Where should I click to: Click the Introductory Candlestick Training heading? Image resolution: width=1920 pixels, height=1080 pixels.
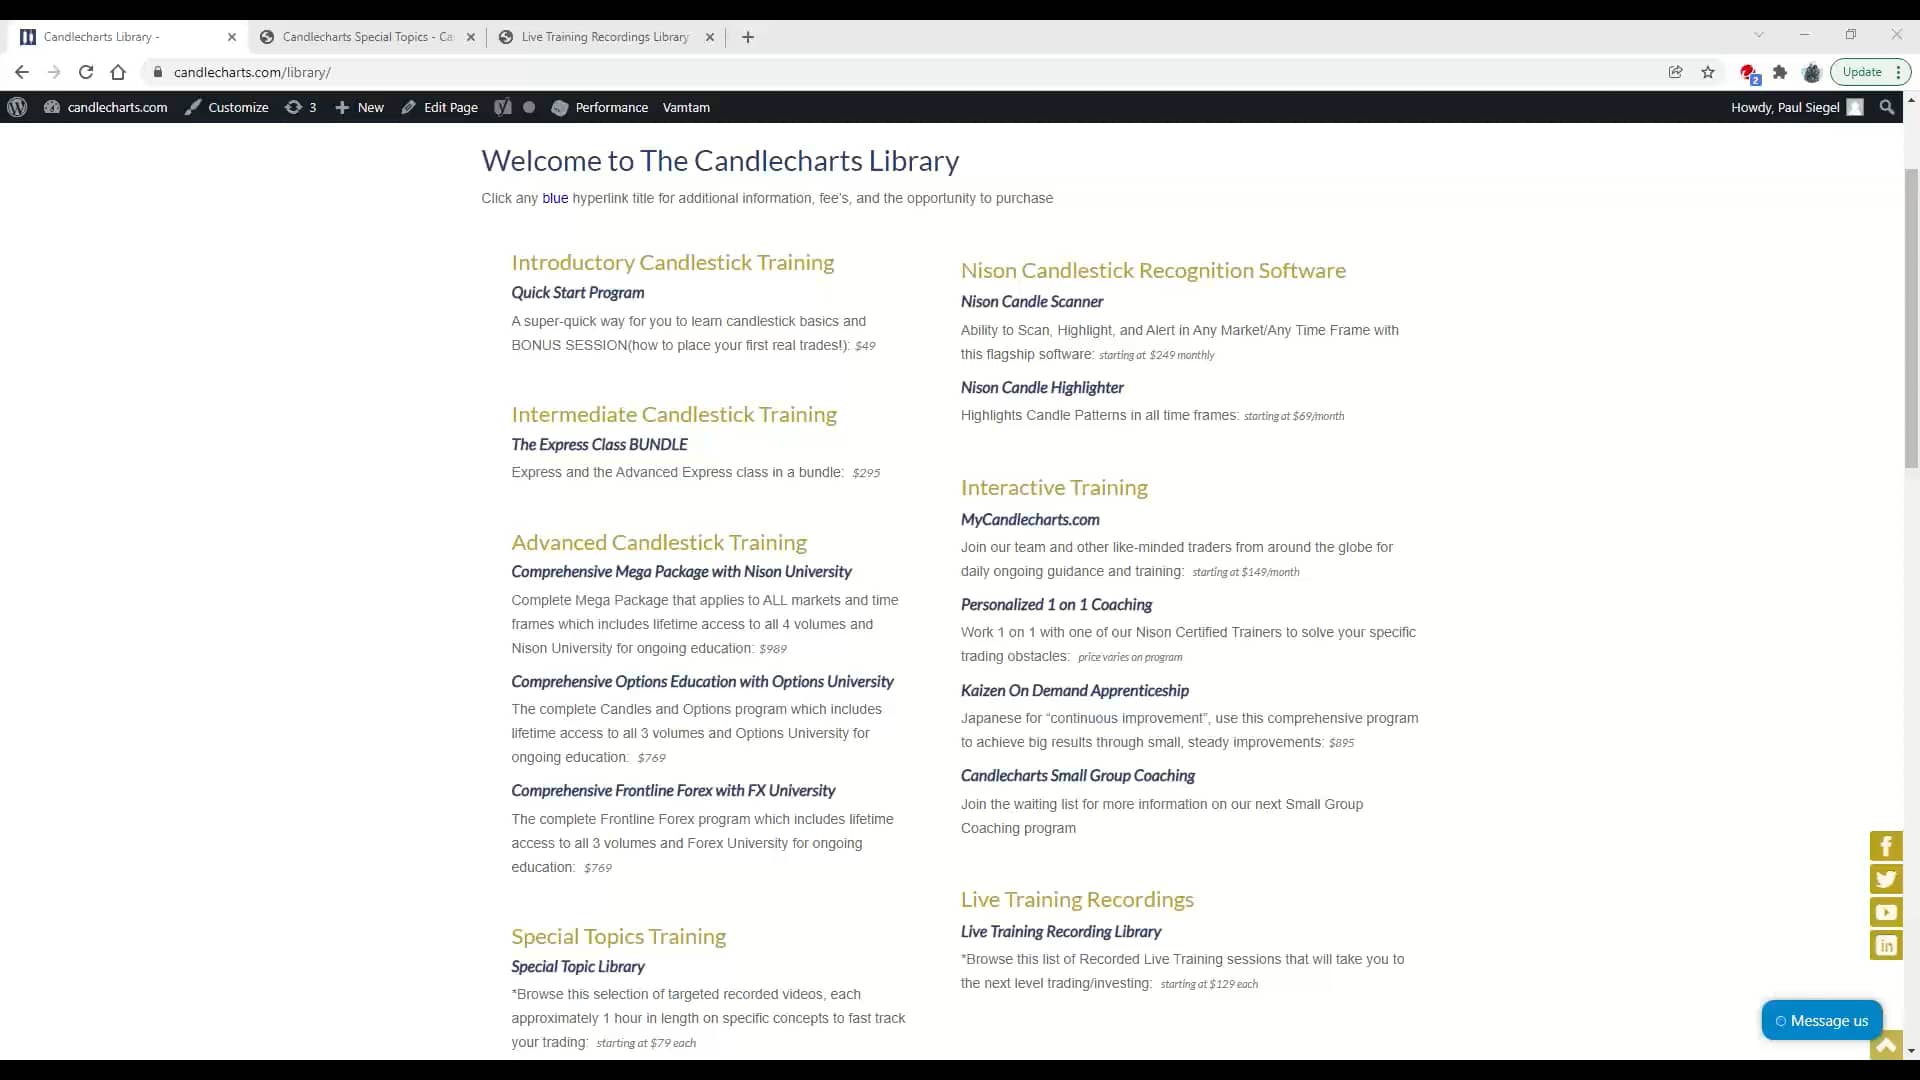coord(673,262)
